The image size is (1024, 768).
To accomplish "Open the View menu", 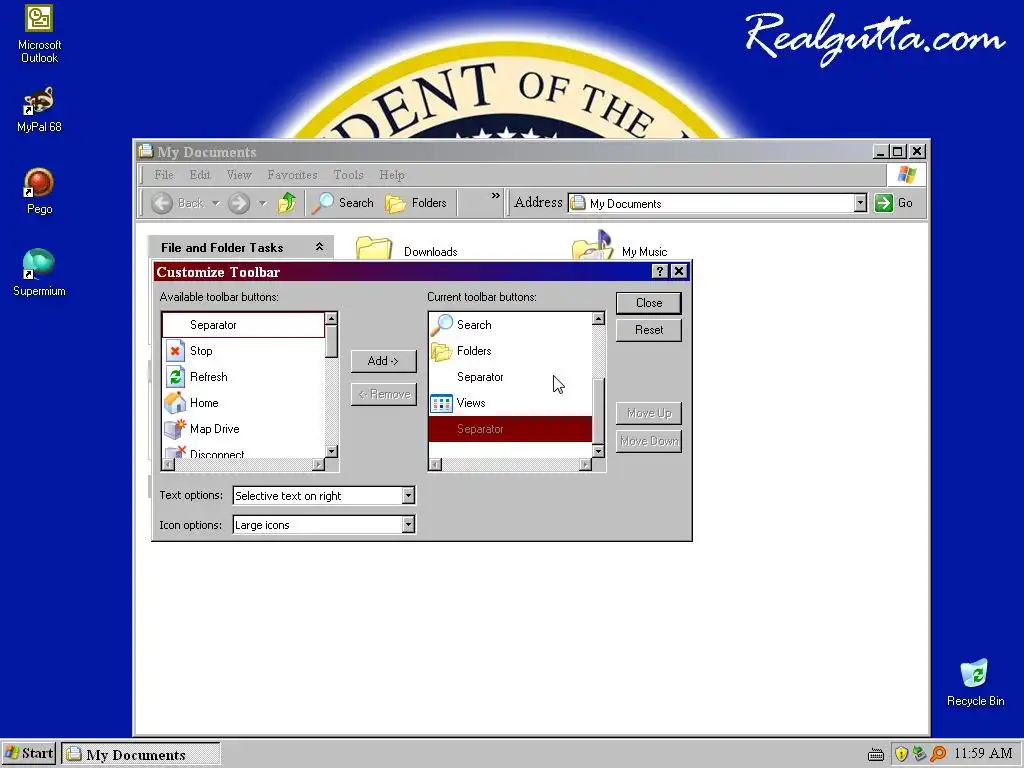I will point(239,175).
